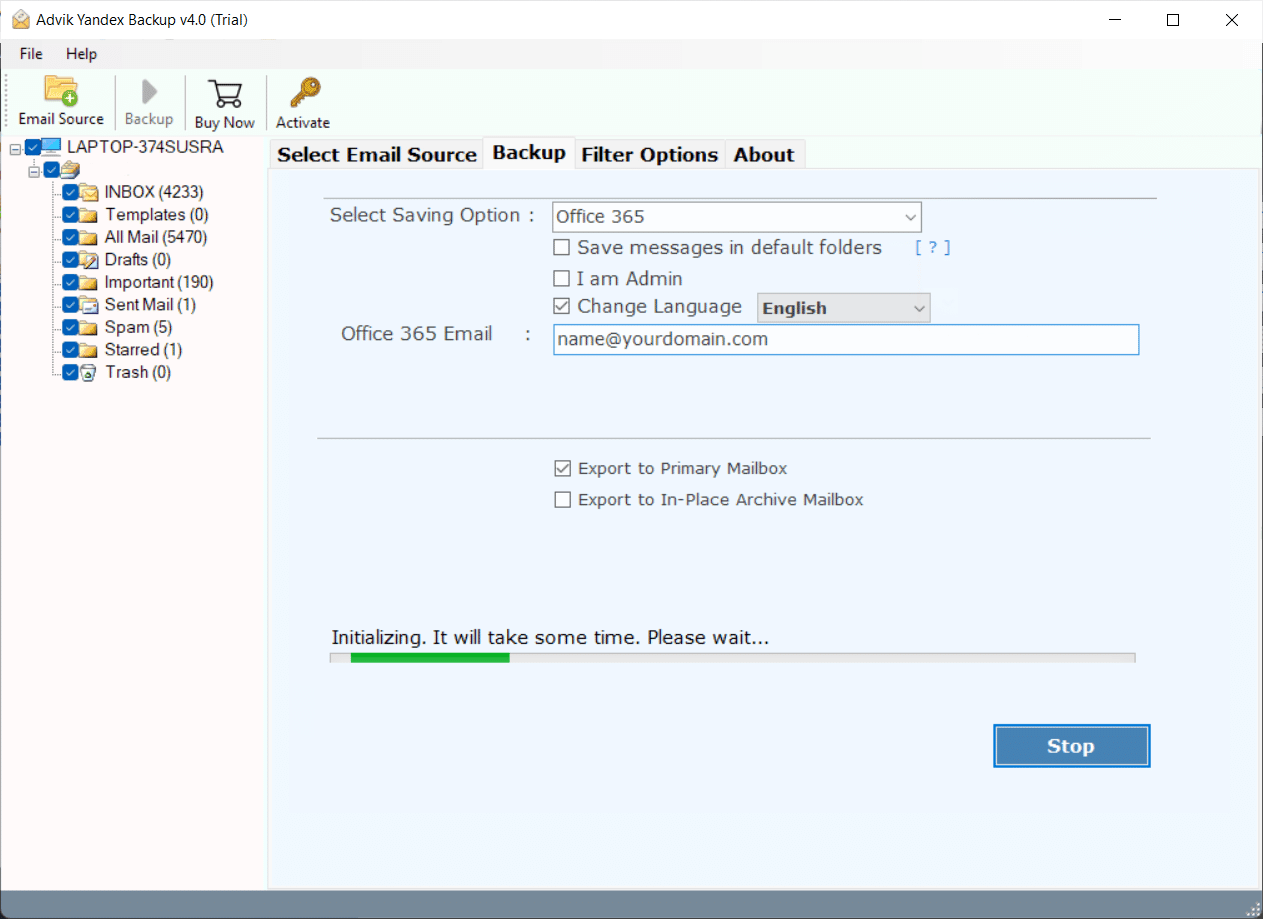The image size is (1263, 919).
Task: Uncheck the Spam folder checkbox
Action: [70, 327]
